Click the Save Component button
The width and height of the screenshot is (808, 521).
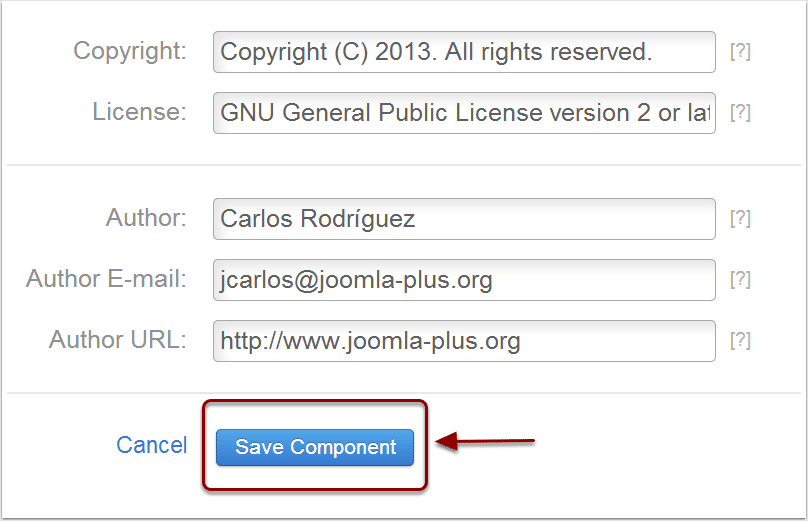click(x=315, y=447)
